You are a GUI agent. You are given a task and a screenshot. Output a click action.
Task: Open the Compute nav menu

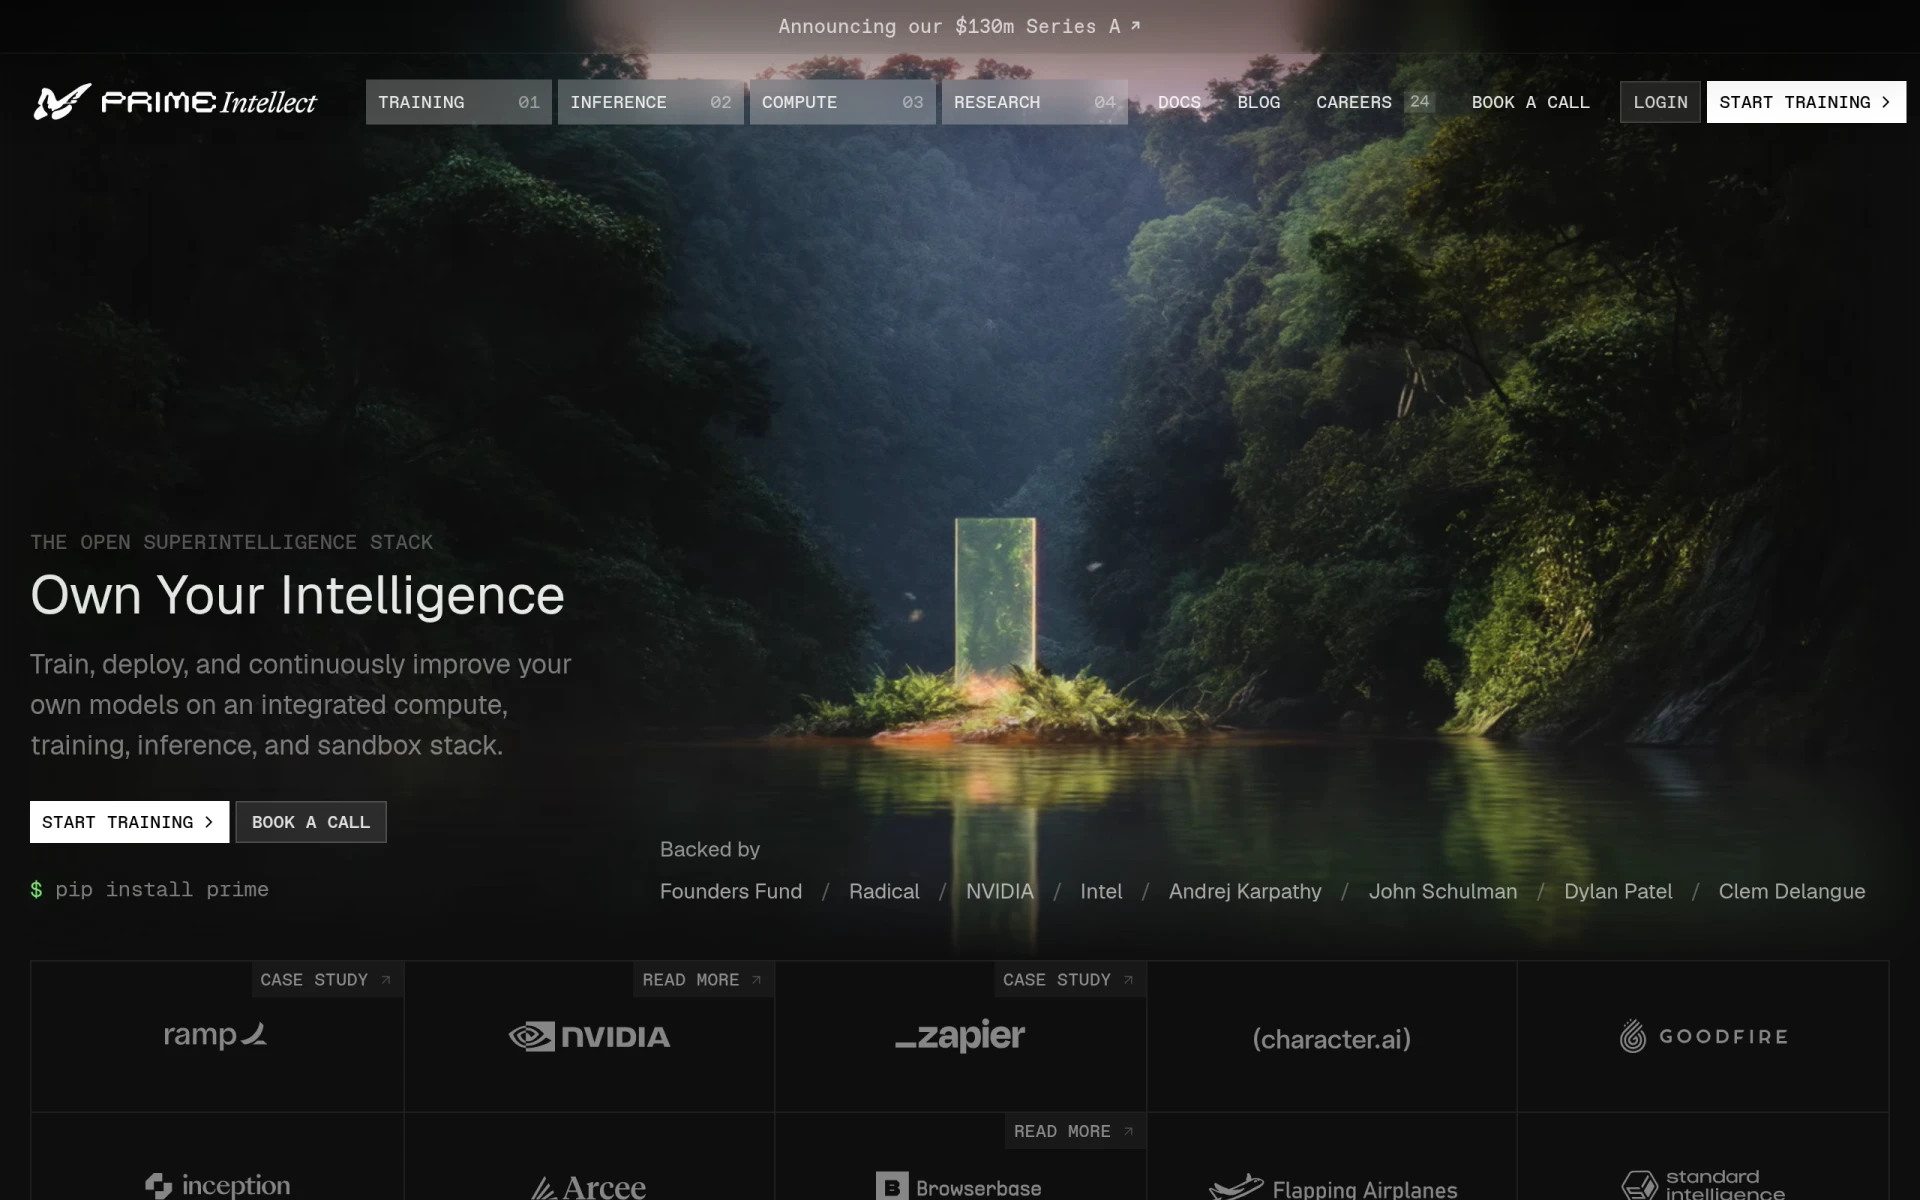[842, 102]
